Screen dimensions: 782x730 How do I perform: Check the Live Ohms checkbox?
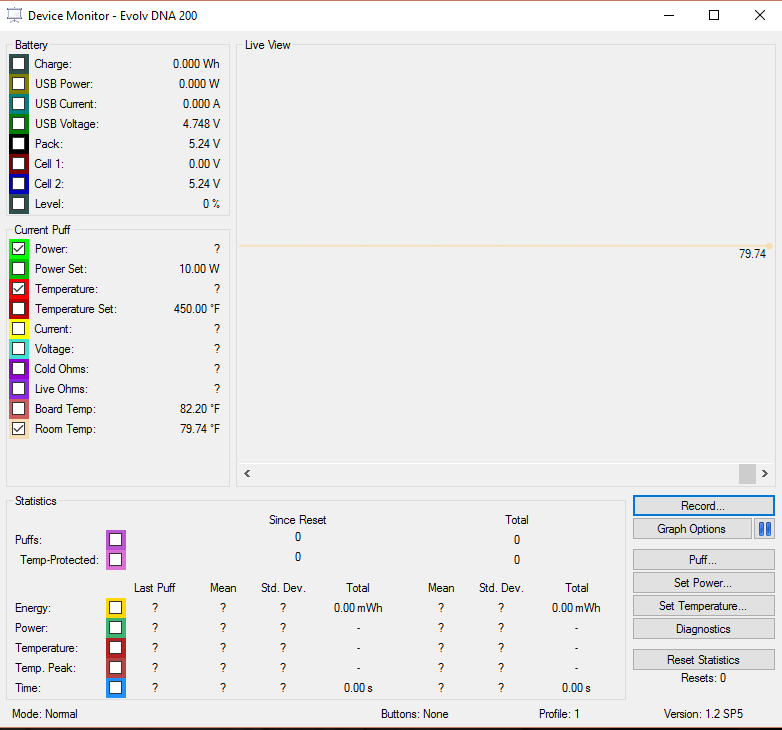(x=19, y=389)
